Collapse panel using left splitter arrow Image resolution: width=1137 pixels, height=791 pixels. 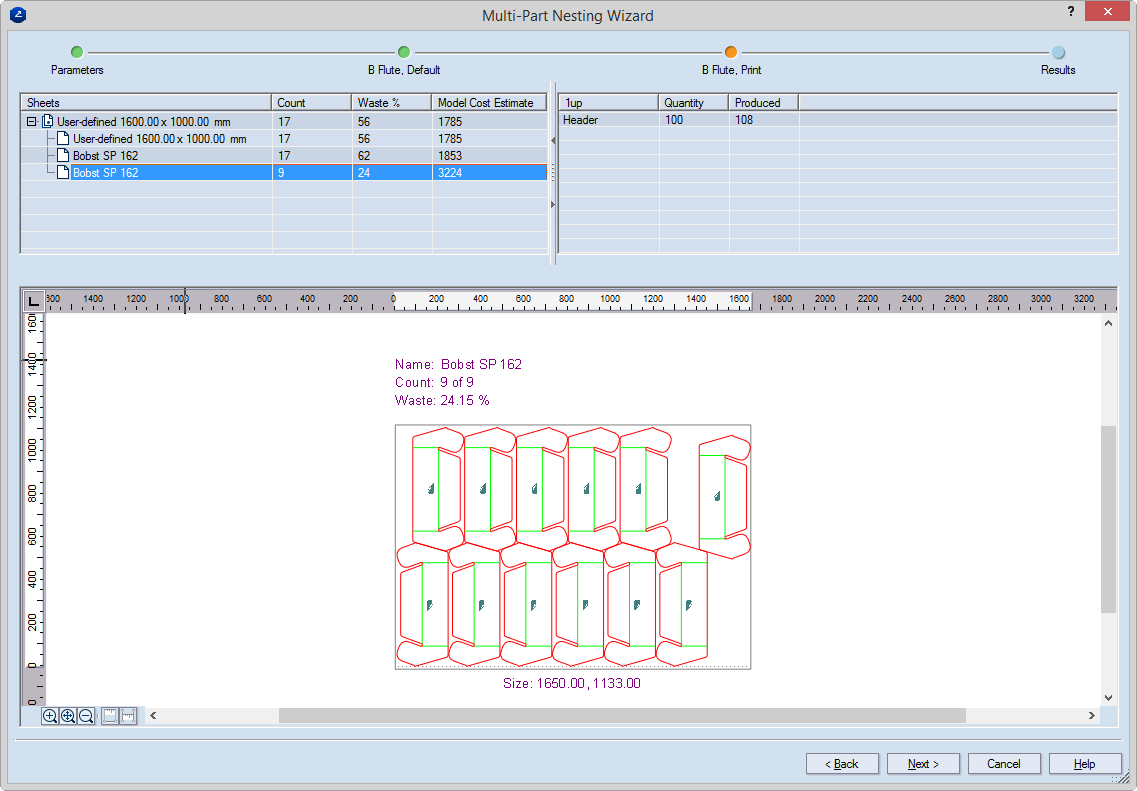553,141
